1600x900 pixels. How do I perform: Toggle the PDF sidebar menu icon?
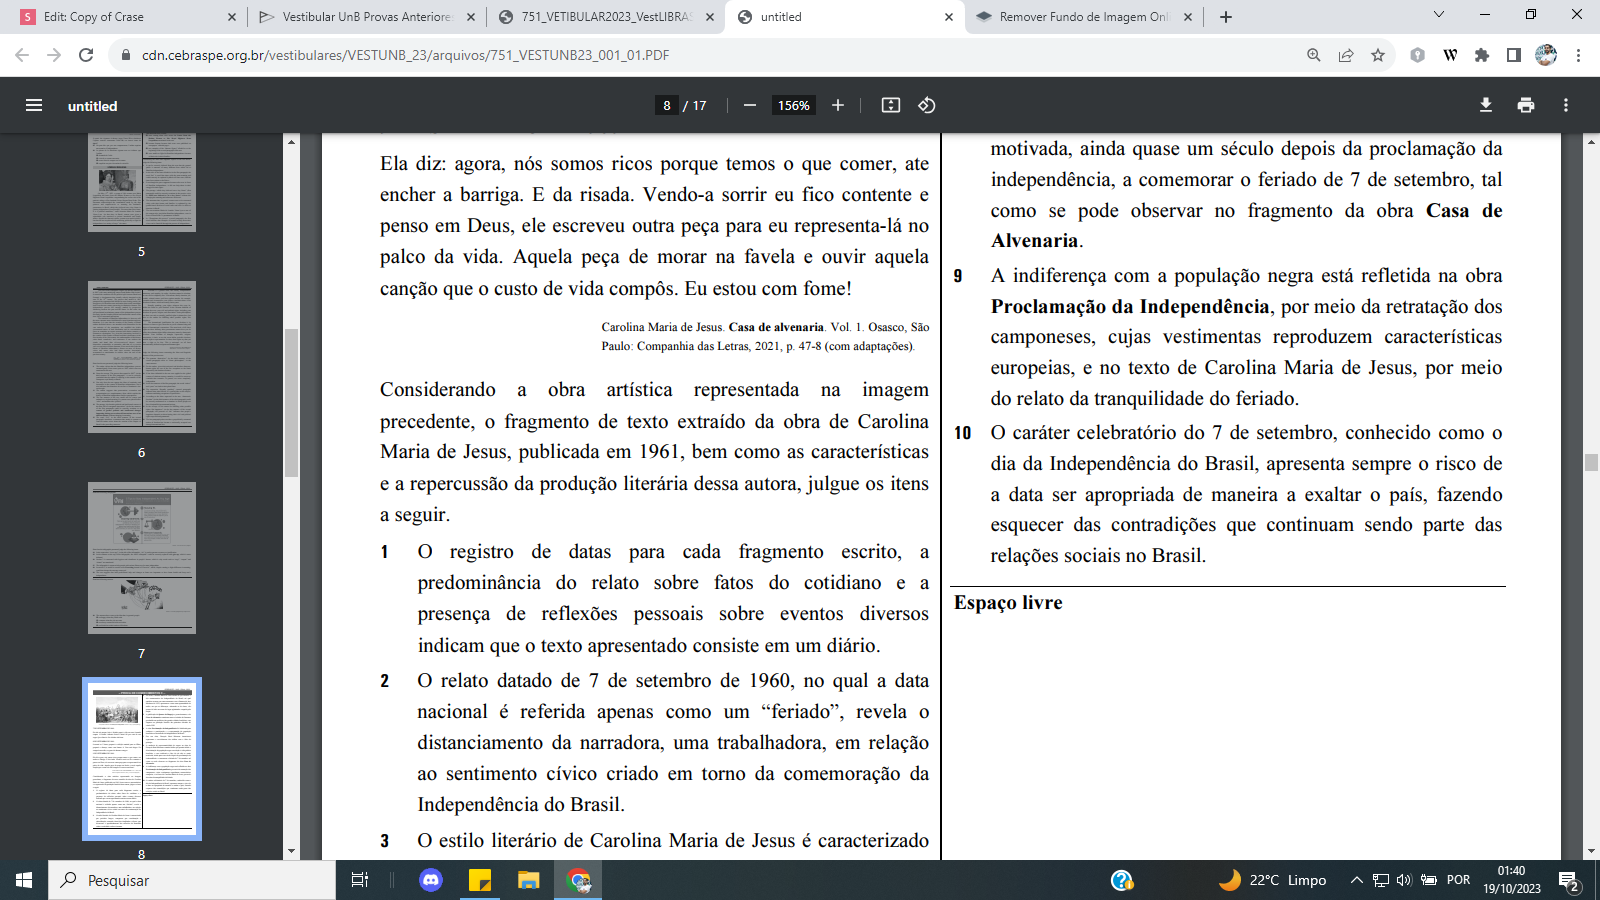(x=34, y=105)
